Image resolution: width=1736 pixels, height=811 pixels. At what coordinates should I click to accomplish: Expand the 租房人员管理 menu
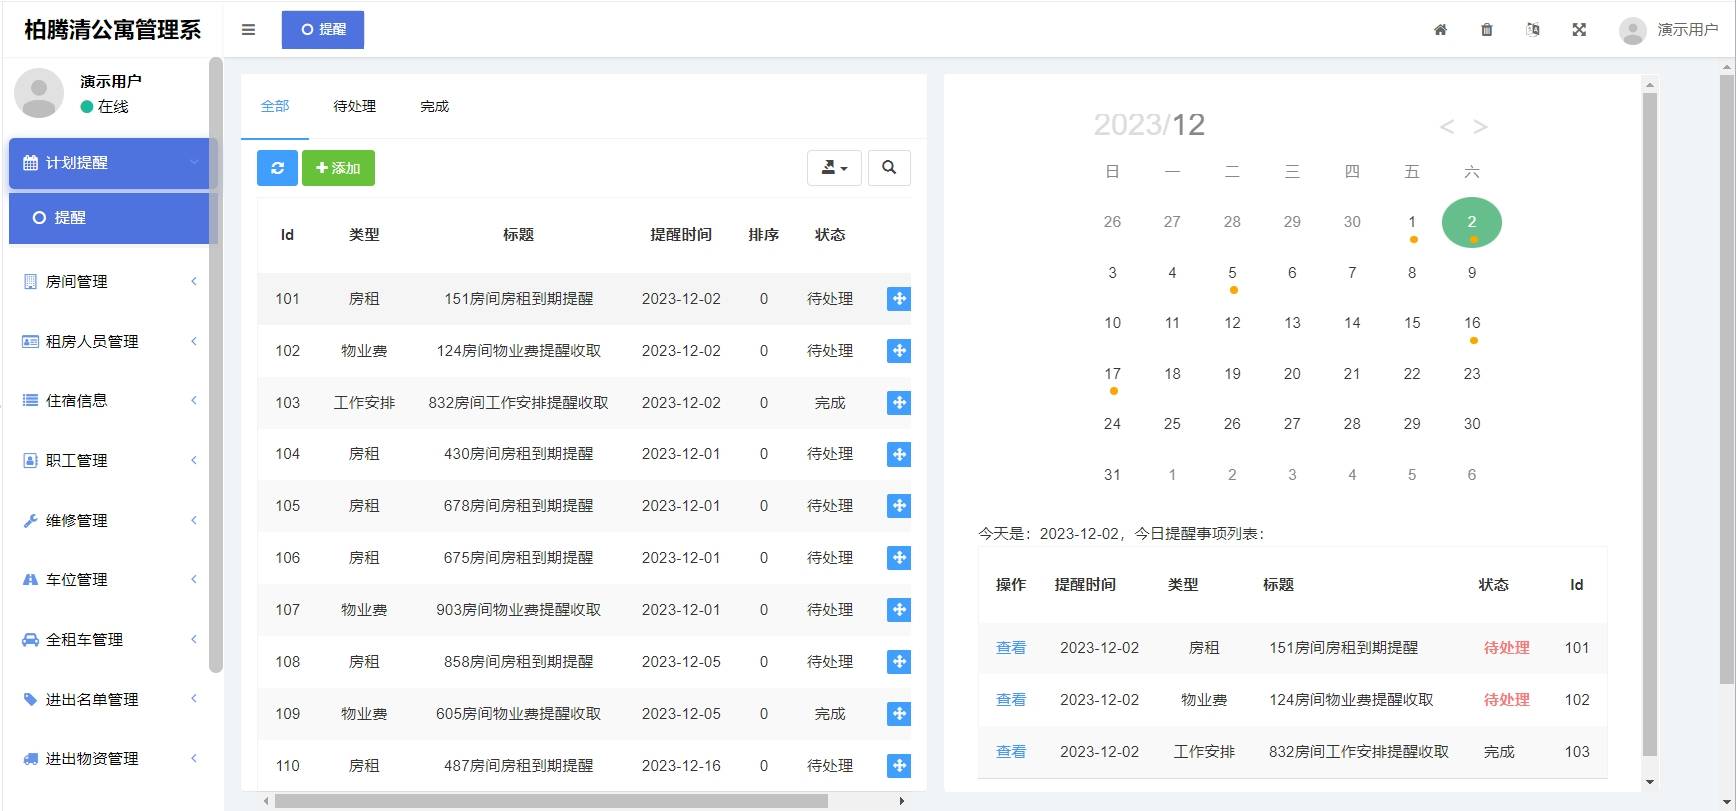pos(110,342)
